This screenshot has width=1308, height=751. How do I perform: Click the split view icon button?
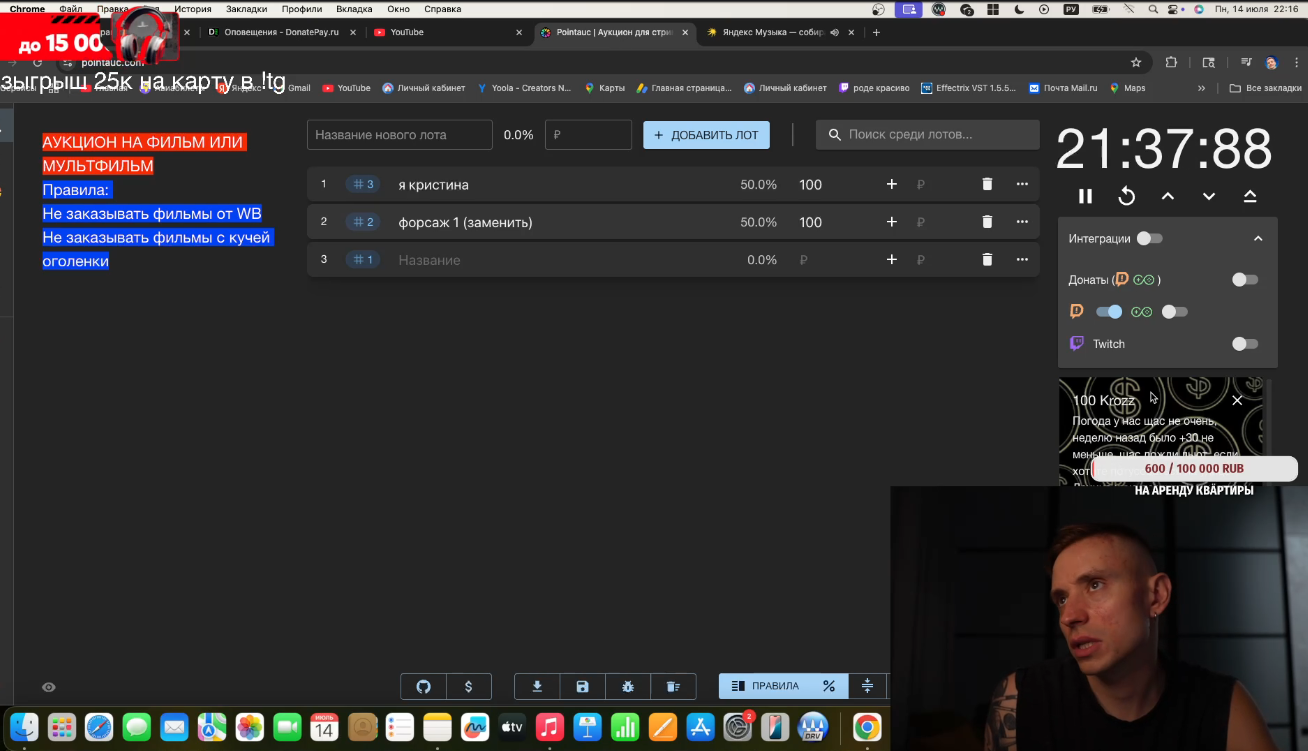[867, 686]
